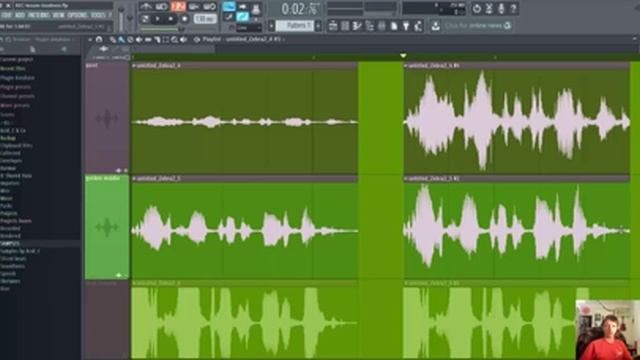Open the scissors audio editor icon
The height and width of the screenshot is (360, 640).
click(489, 8)
